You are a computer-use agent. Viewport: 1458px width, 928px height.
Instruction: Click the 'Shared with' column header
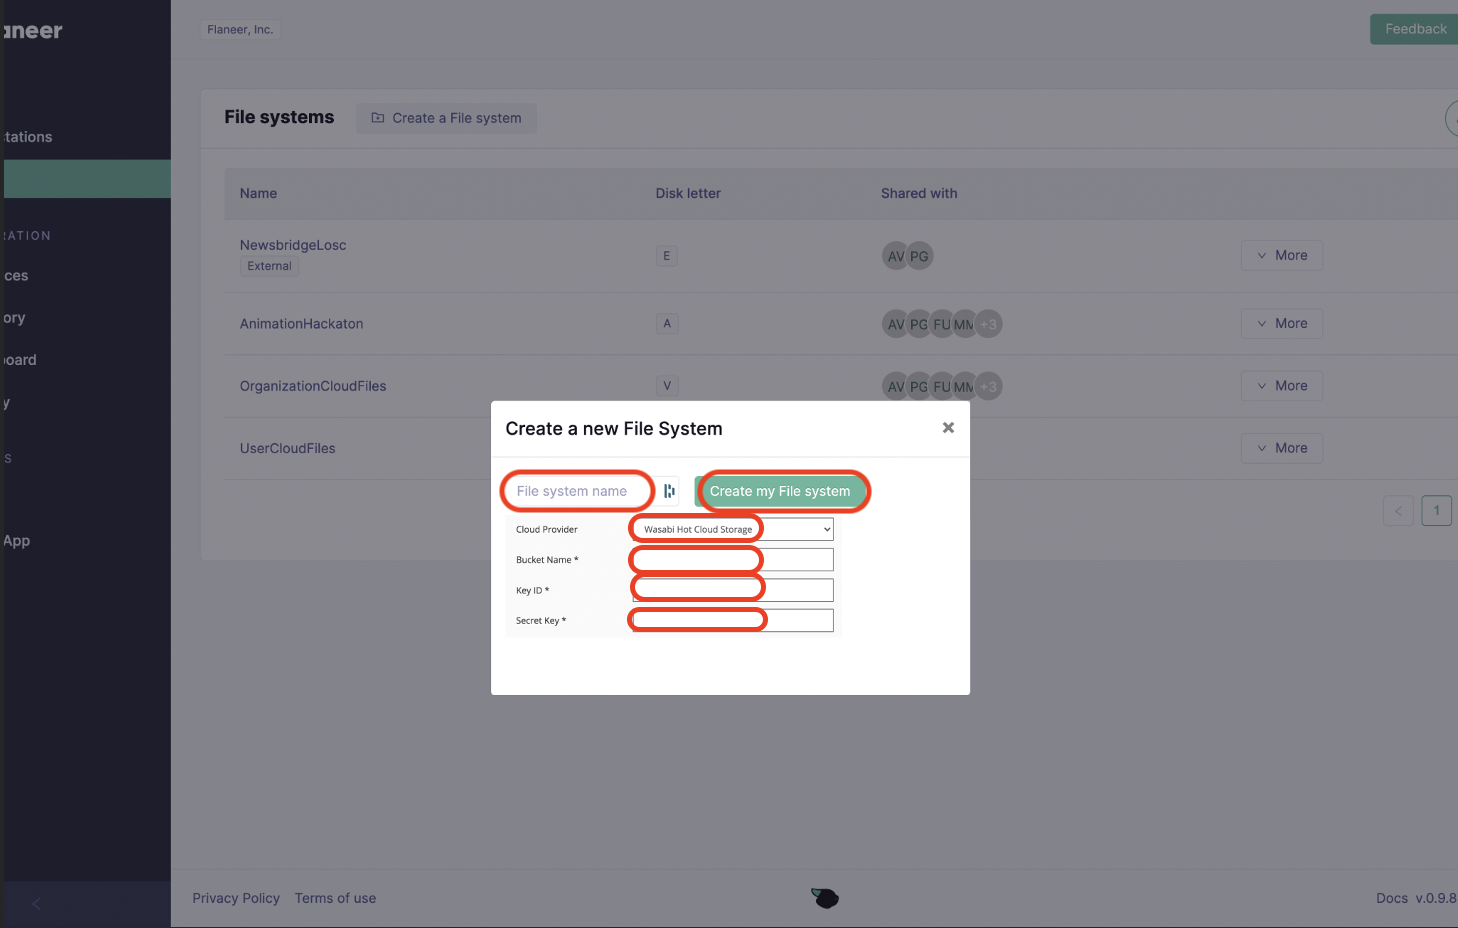tap(919, 193)
